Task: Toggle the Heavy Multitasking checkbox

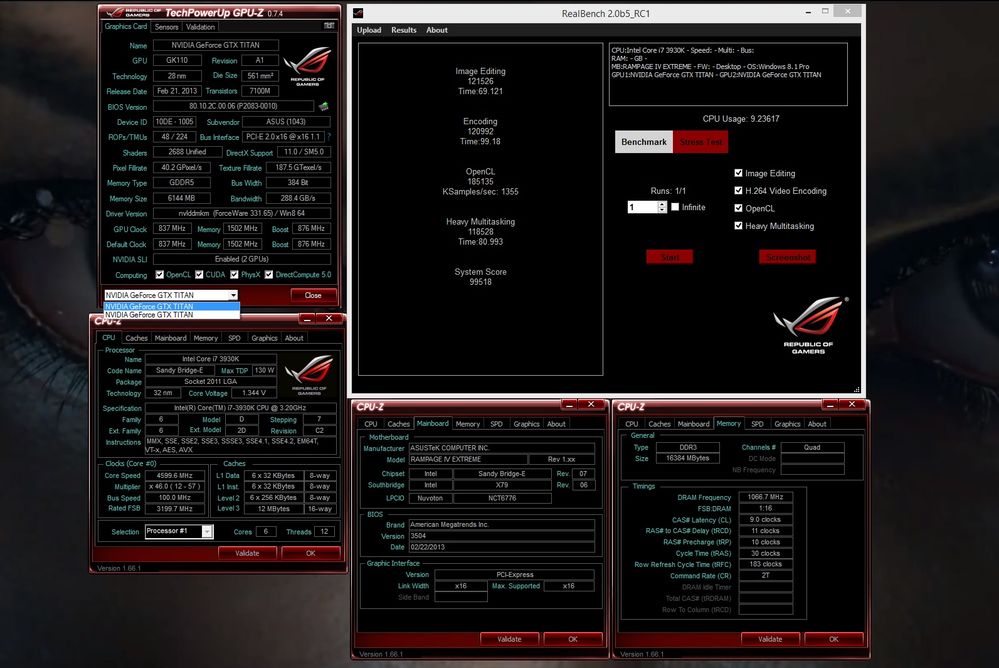Action: (738, 226)
